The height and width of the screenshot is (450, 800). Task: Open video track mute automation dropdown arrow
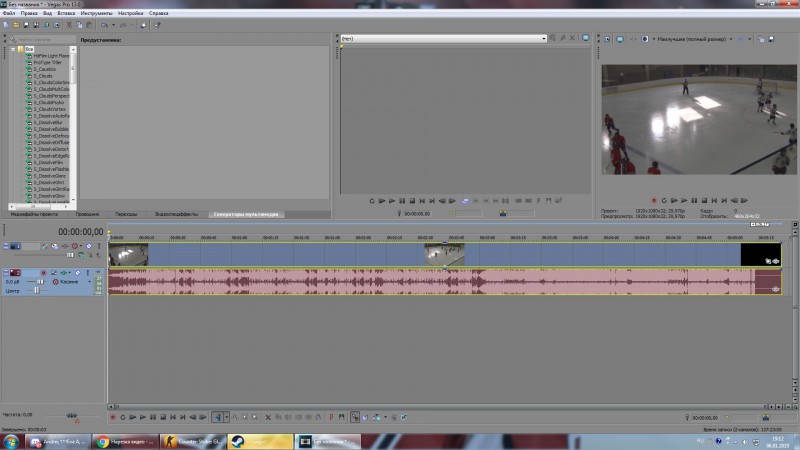[x=81, y=246]
